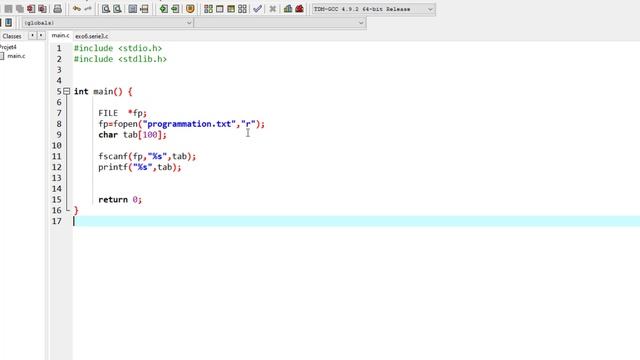640x360 pixels.
Task: Open the Find magnifier tool
Action: click(106, 9)
